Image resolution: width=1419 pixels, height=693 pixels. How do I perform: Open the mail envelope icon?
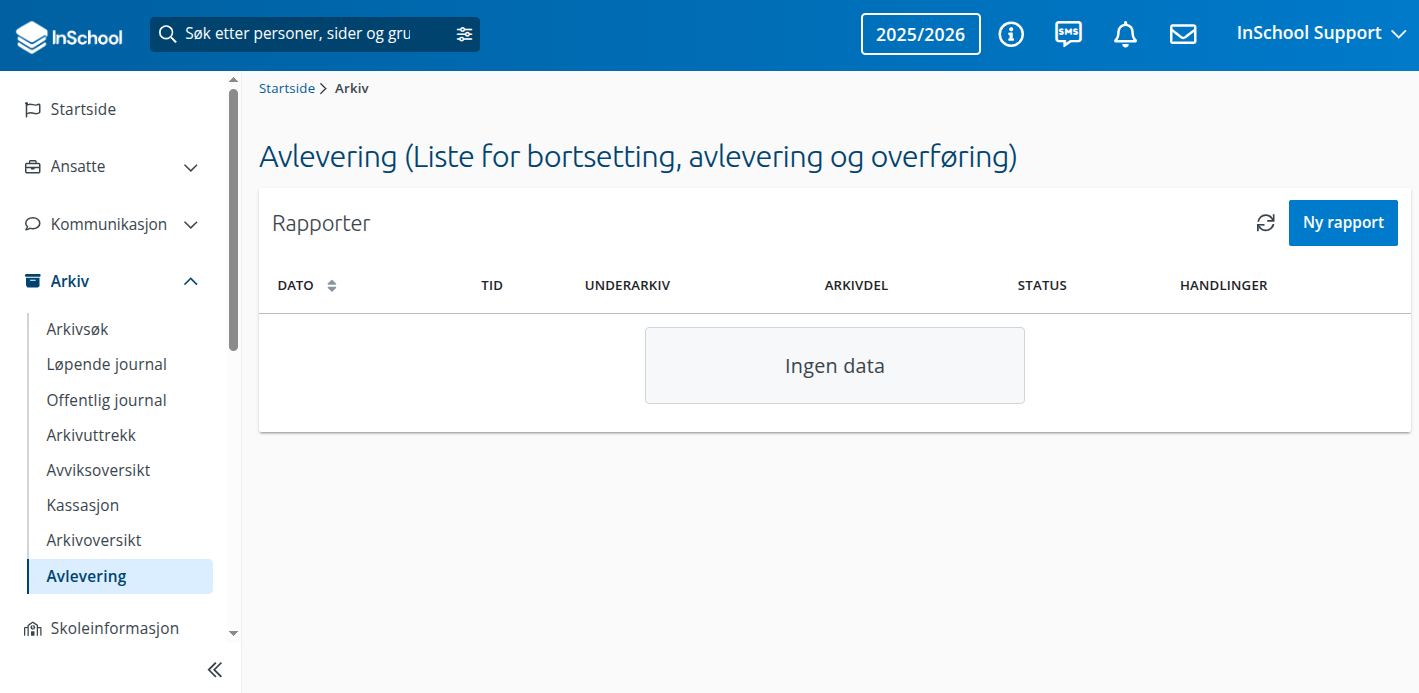pos(1183,34)
